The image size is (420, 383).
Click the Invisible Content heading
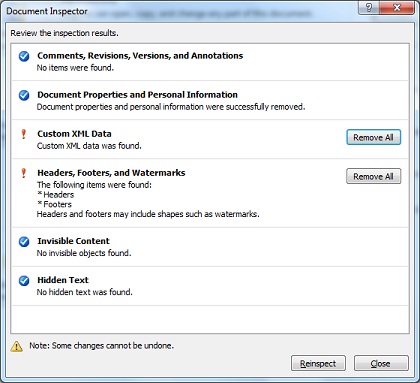pos(73,241)
